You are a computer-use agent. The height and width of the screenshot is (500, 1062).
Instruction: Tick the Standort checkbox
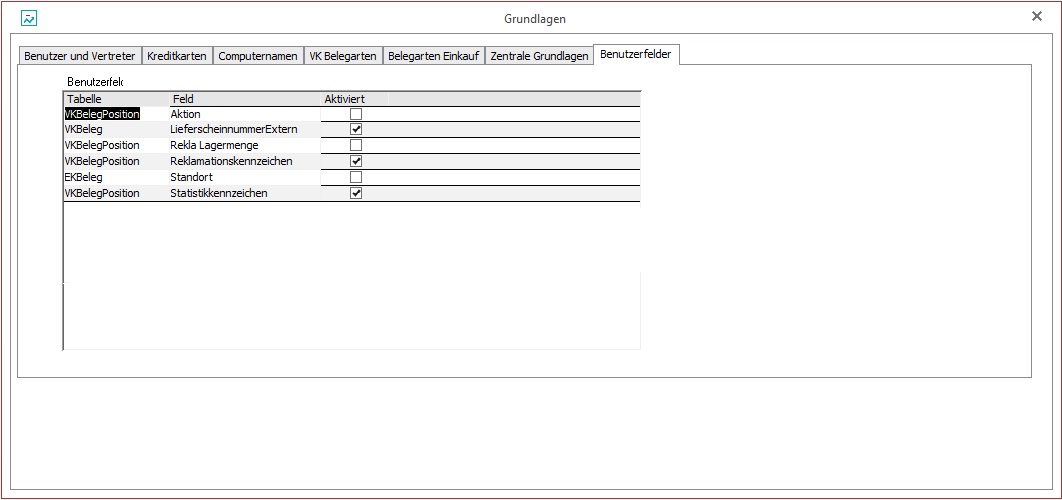coord(355,177)
